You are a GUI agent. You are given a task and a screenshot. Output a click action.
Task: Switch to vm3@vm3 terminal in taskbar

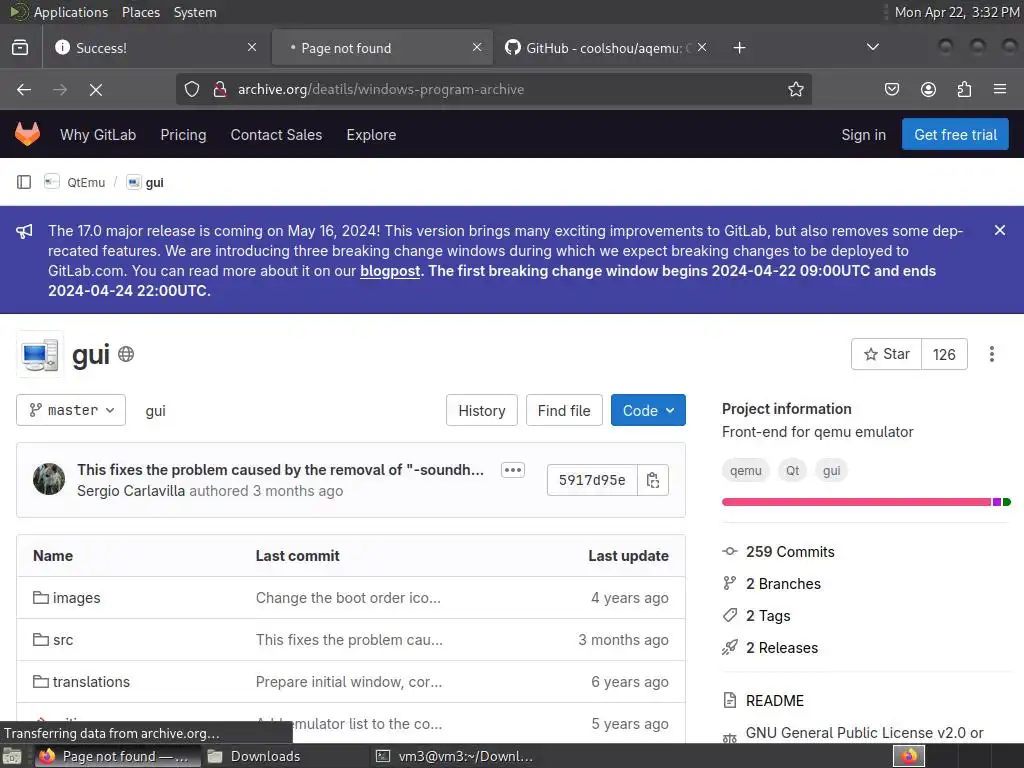tap(457, 756)
